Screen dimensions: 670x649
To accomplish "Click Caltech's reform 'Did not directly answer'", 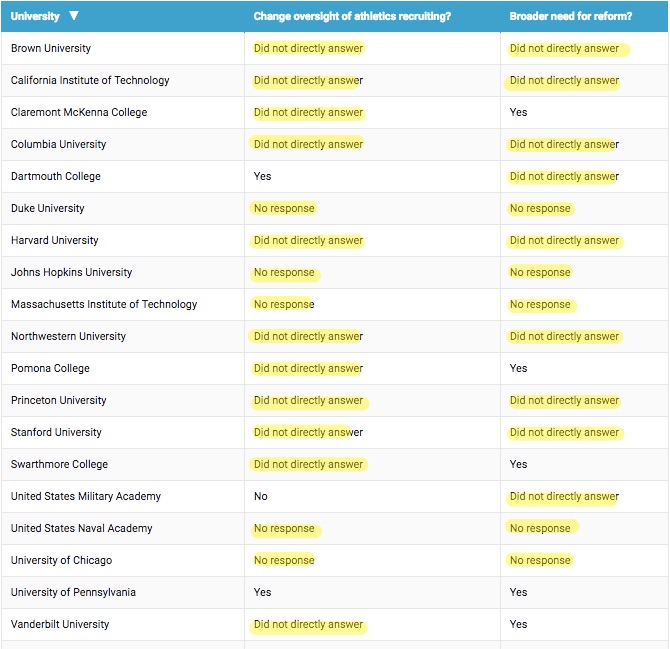I will point(564,80).
